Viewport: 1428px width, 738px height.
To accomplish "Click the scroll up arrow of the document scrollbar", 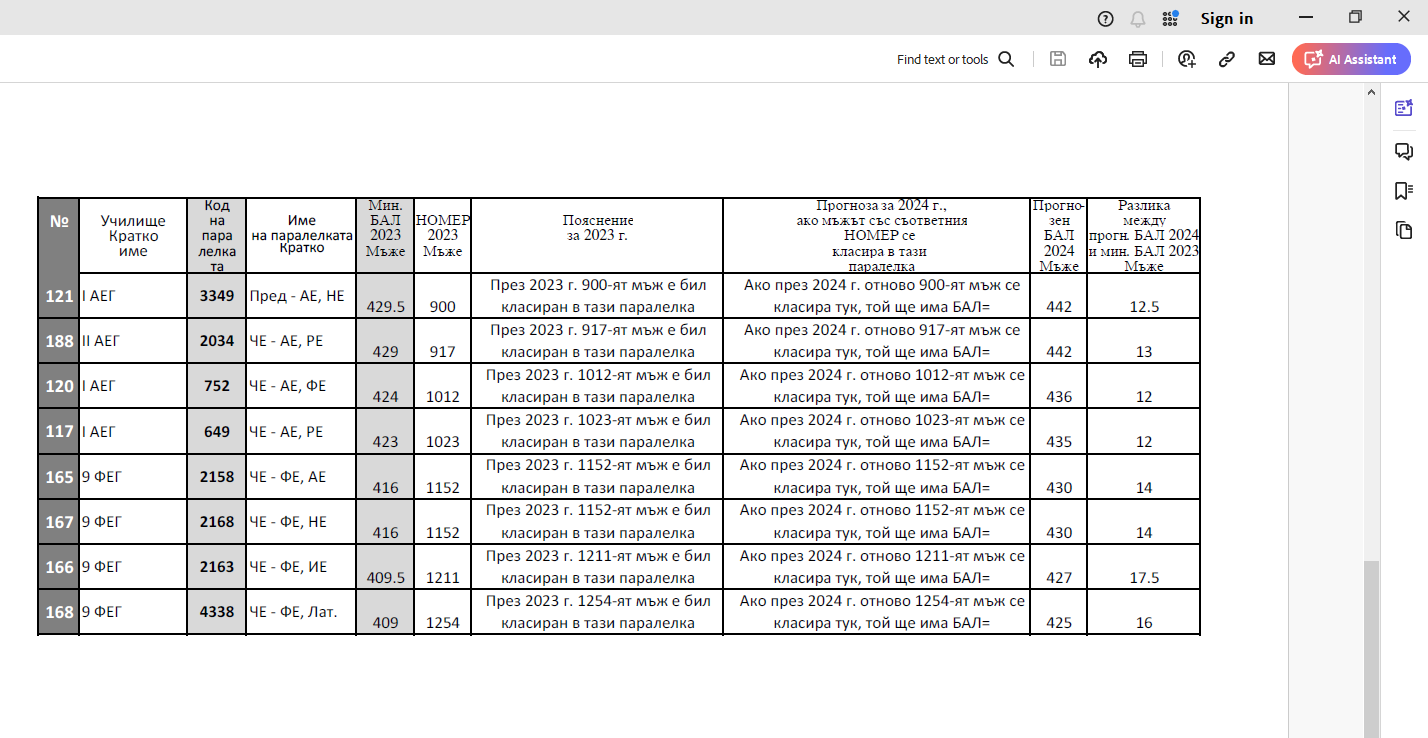I will pyautogui.click(x=1371, y=92).
